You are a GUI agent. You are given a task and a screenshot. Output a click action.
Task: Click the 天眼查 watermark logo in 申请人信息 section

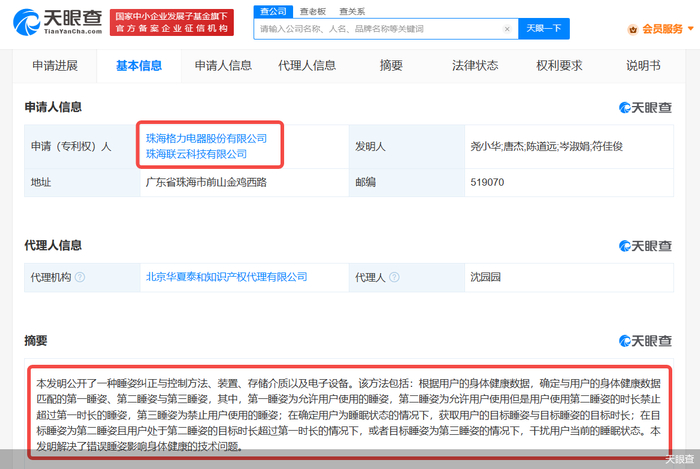pos(645,108)
